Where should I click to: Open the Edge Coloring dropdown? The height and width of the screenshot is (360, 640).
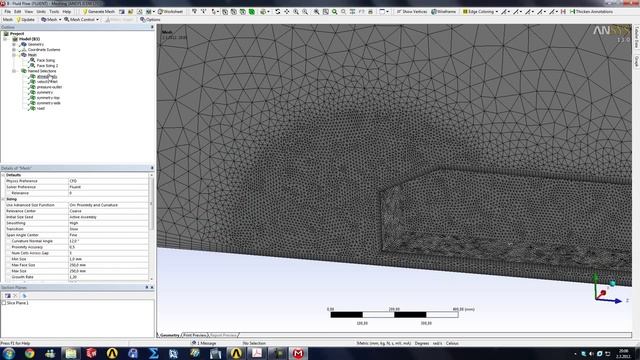click(x=480, y=12)
